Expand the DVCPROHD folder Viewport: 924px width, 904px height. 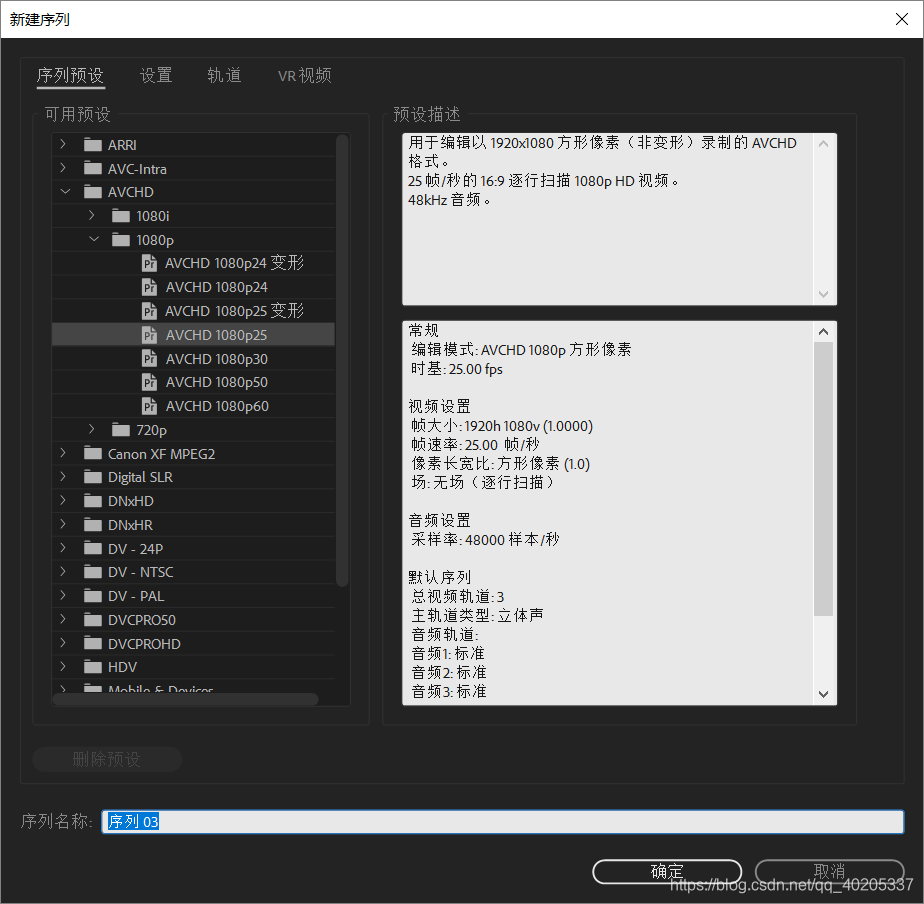63,643
